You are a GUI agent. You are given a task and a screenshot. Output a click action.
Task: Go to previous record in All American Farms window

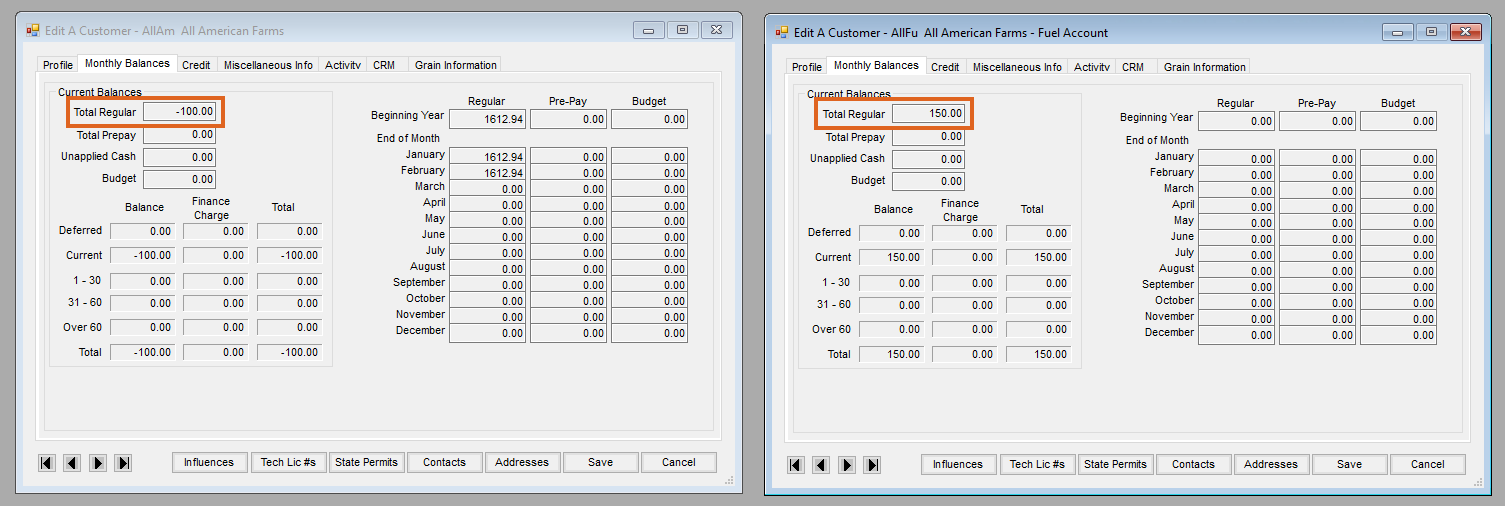coord(72,463)
